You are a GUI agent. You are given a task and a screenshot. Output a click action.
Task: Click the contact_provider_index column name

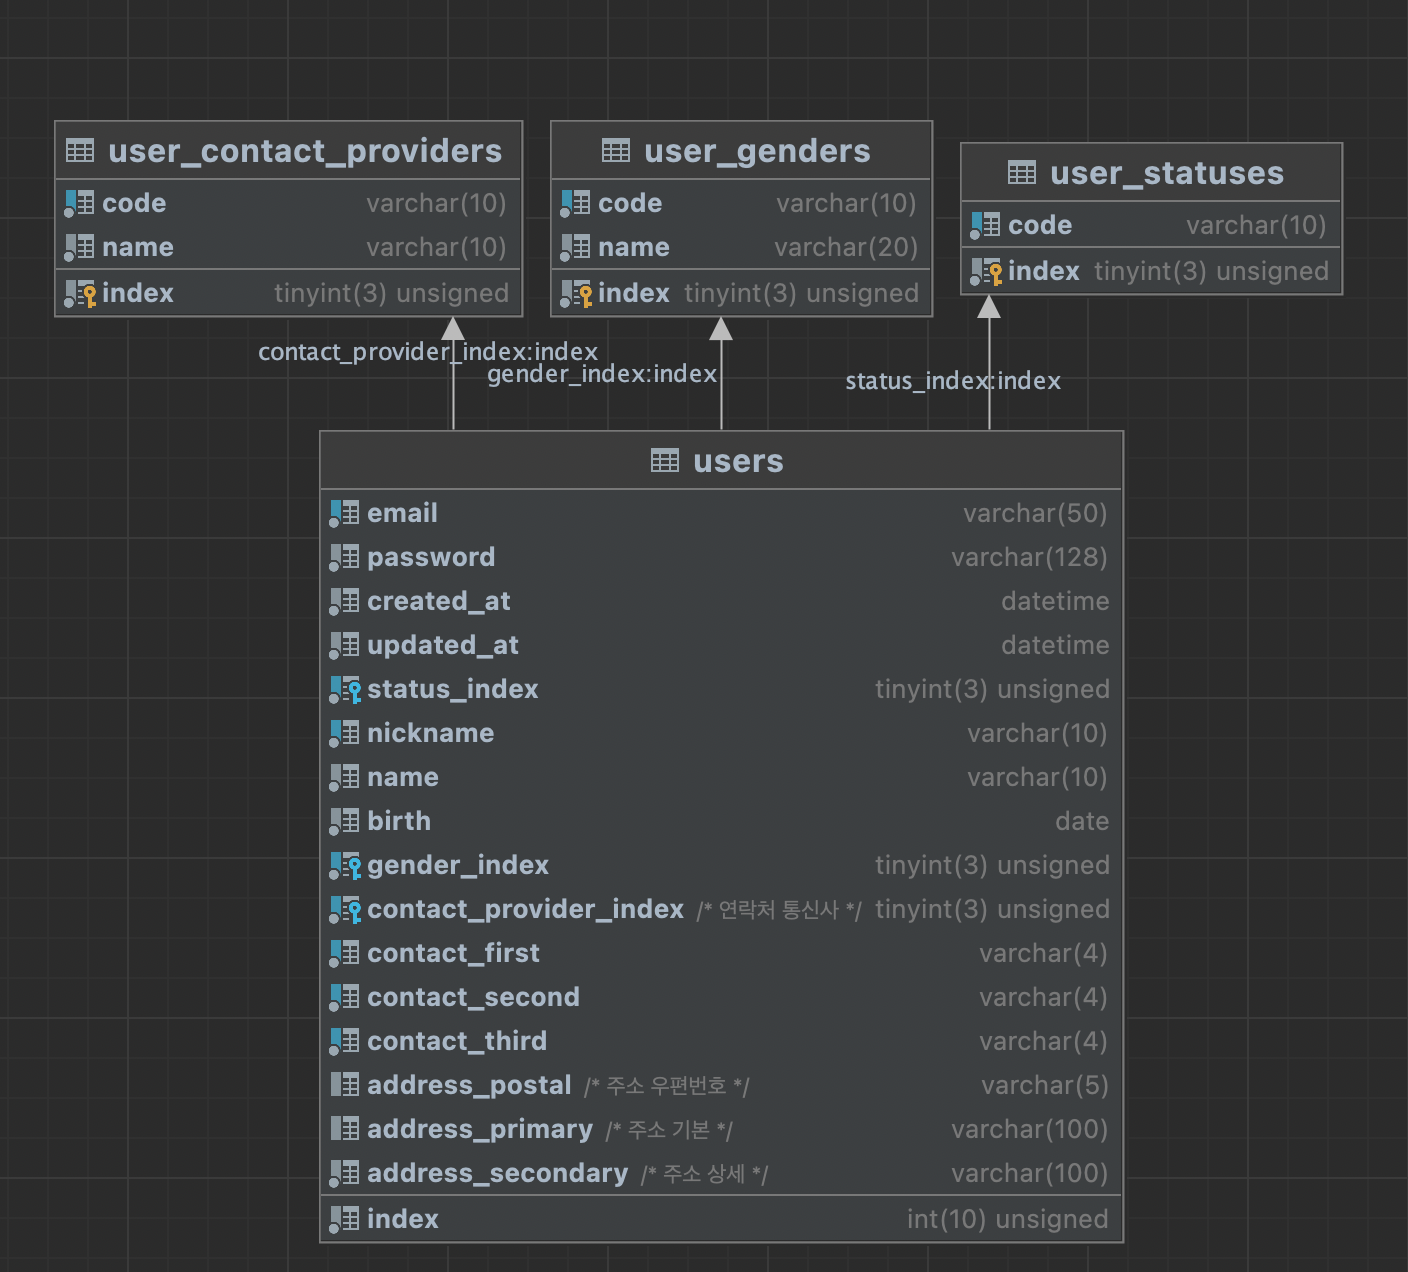tap(525, 909)
